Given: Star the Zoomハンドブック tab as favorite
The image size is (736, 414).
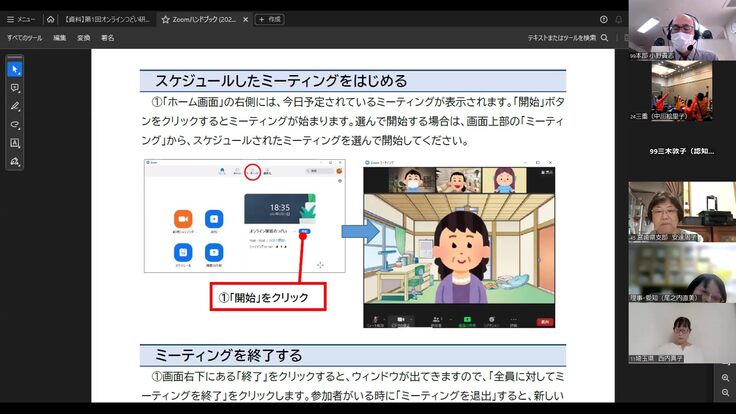Looking at the screenshot, I should (166, 19).
